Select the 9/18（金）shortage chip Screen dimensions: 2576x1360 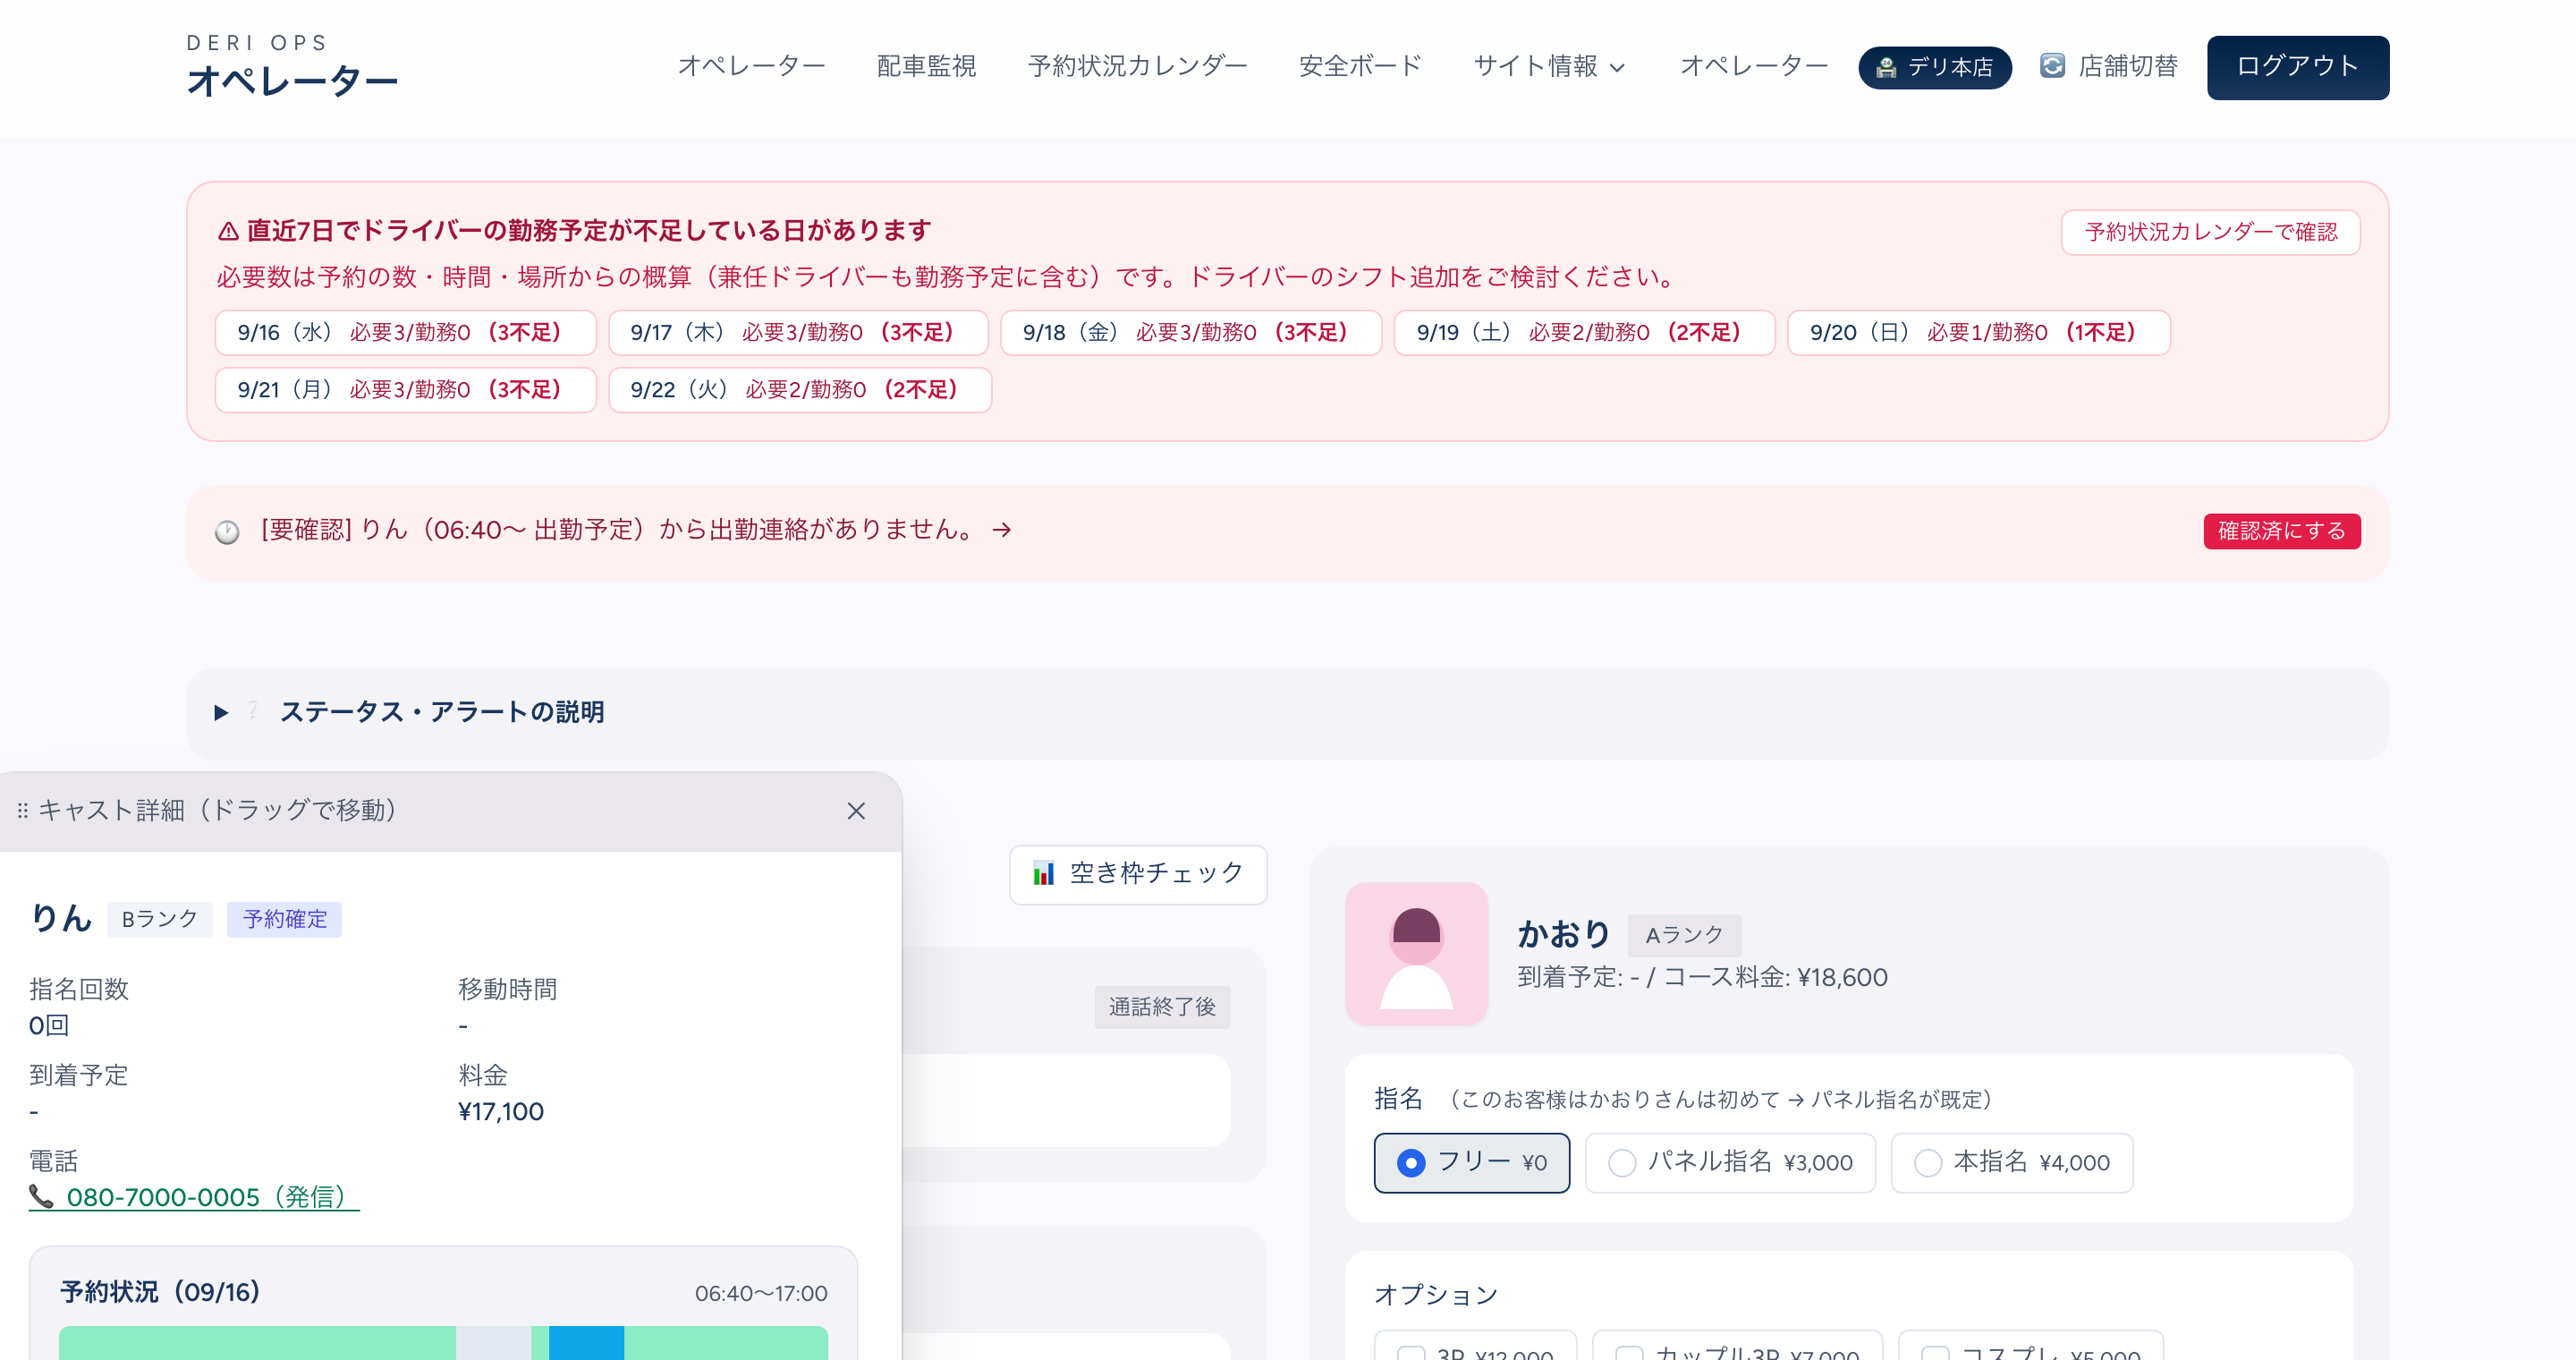(1191, 332)
